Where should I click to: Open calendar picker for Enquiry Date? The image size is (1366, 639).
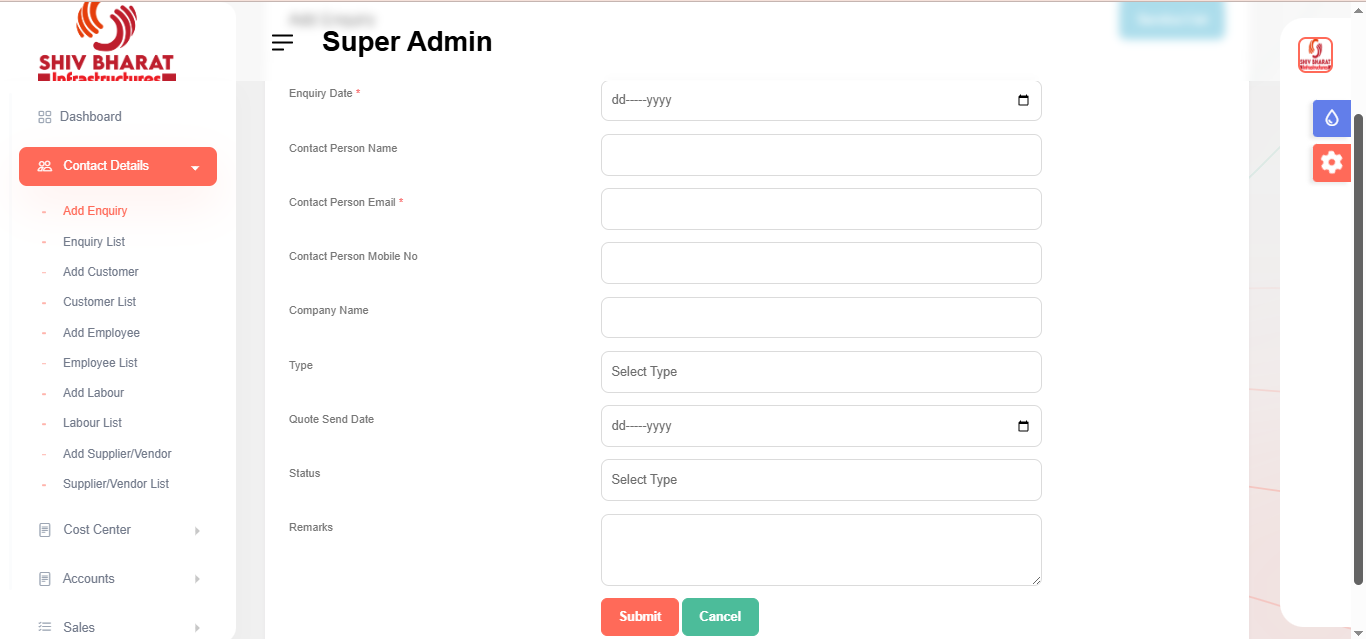pos(1023,101)
